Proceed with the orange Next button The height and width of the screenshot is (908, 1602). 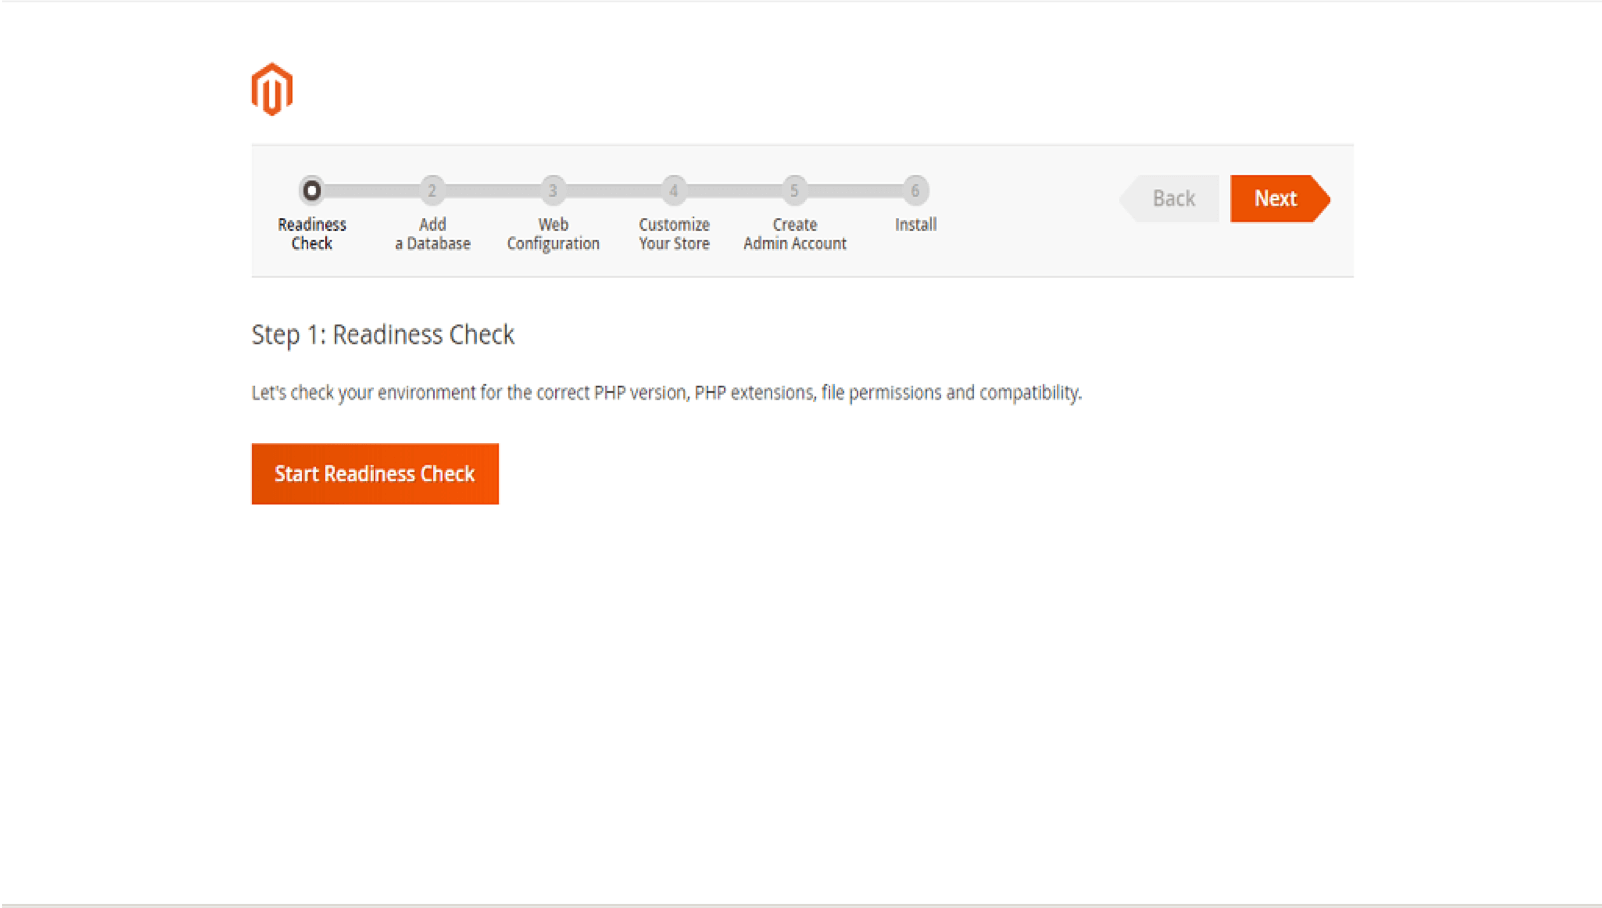[1276, 198]
